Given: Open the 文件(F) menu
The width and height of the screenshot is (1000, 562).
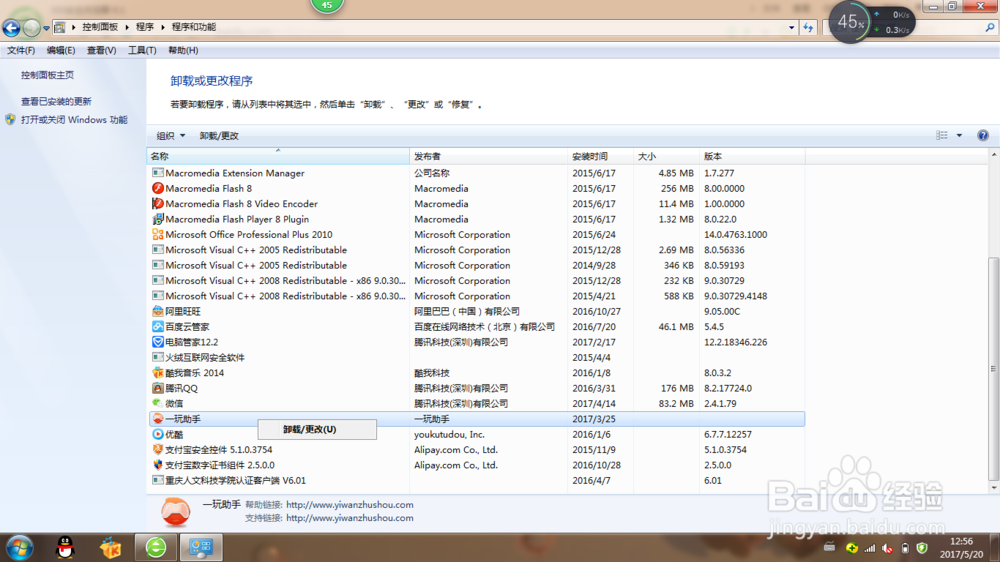Looking at the screenshot, I should tap(21, 50).
